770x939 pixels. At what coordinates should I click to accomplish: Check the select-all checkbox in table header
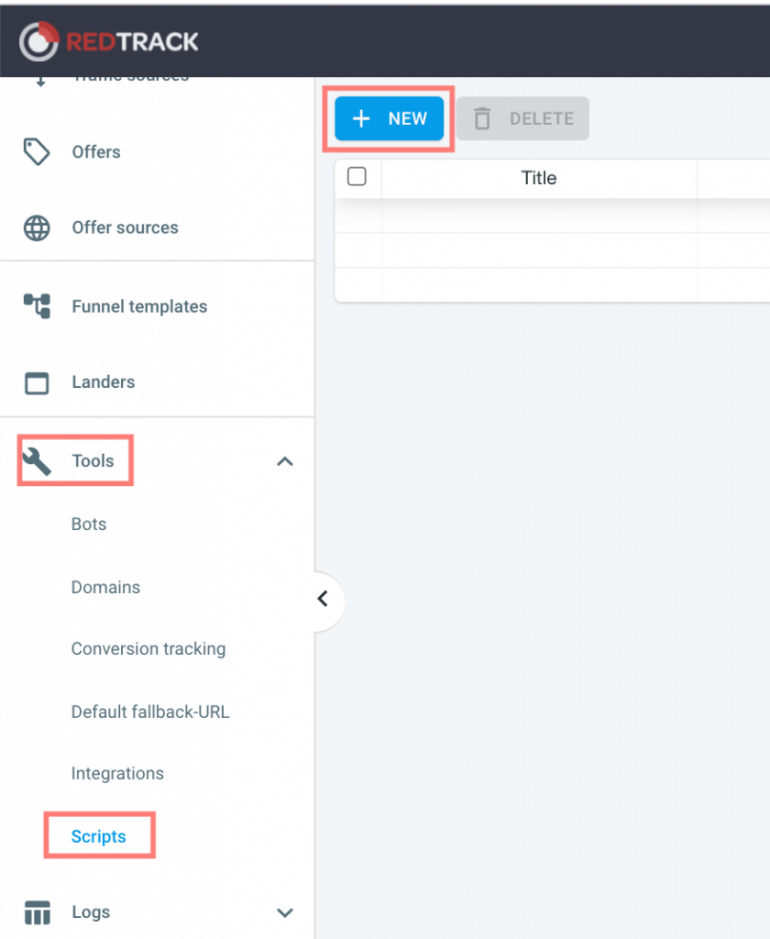(x=357, y=176)
